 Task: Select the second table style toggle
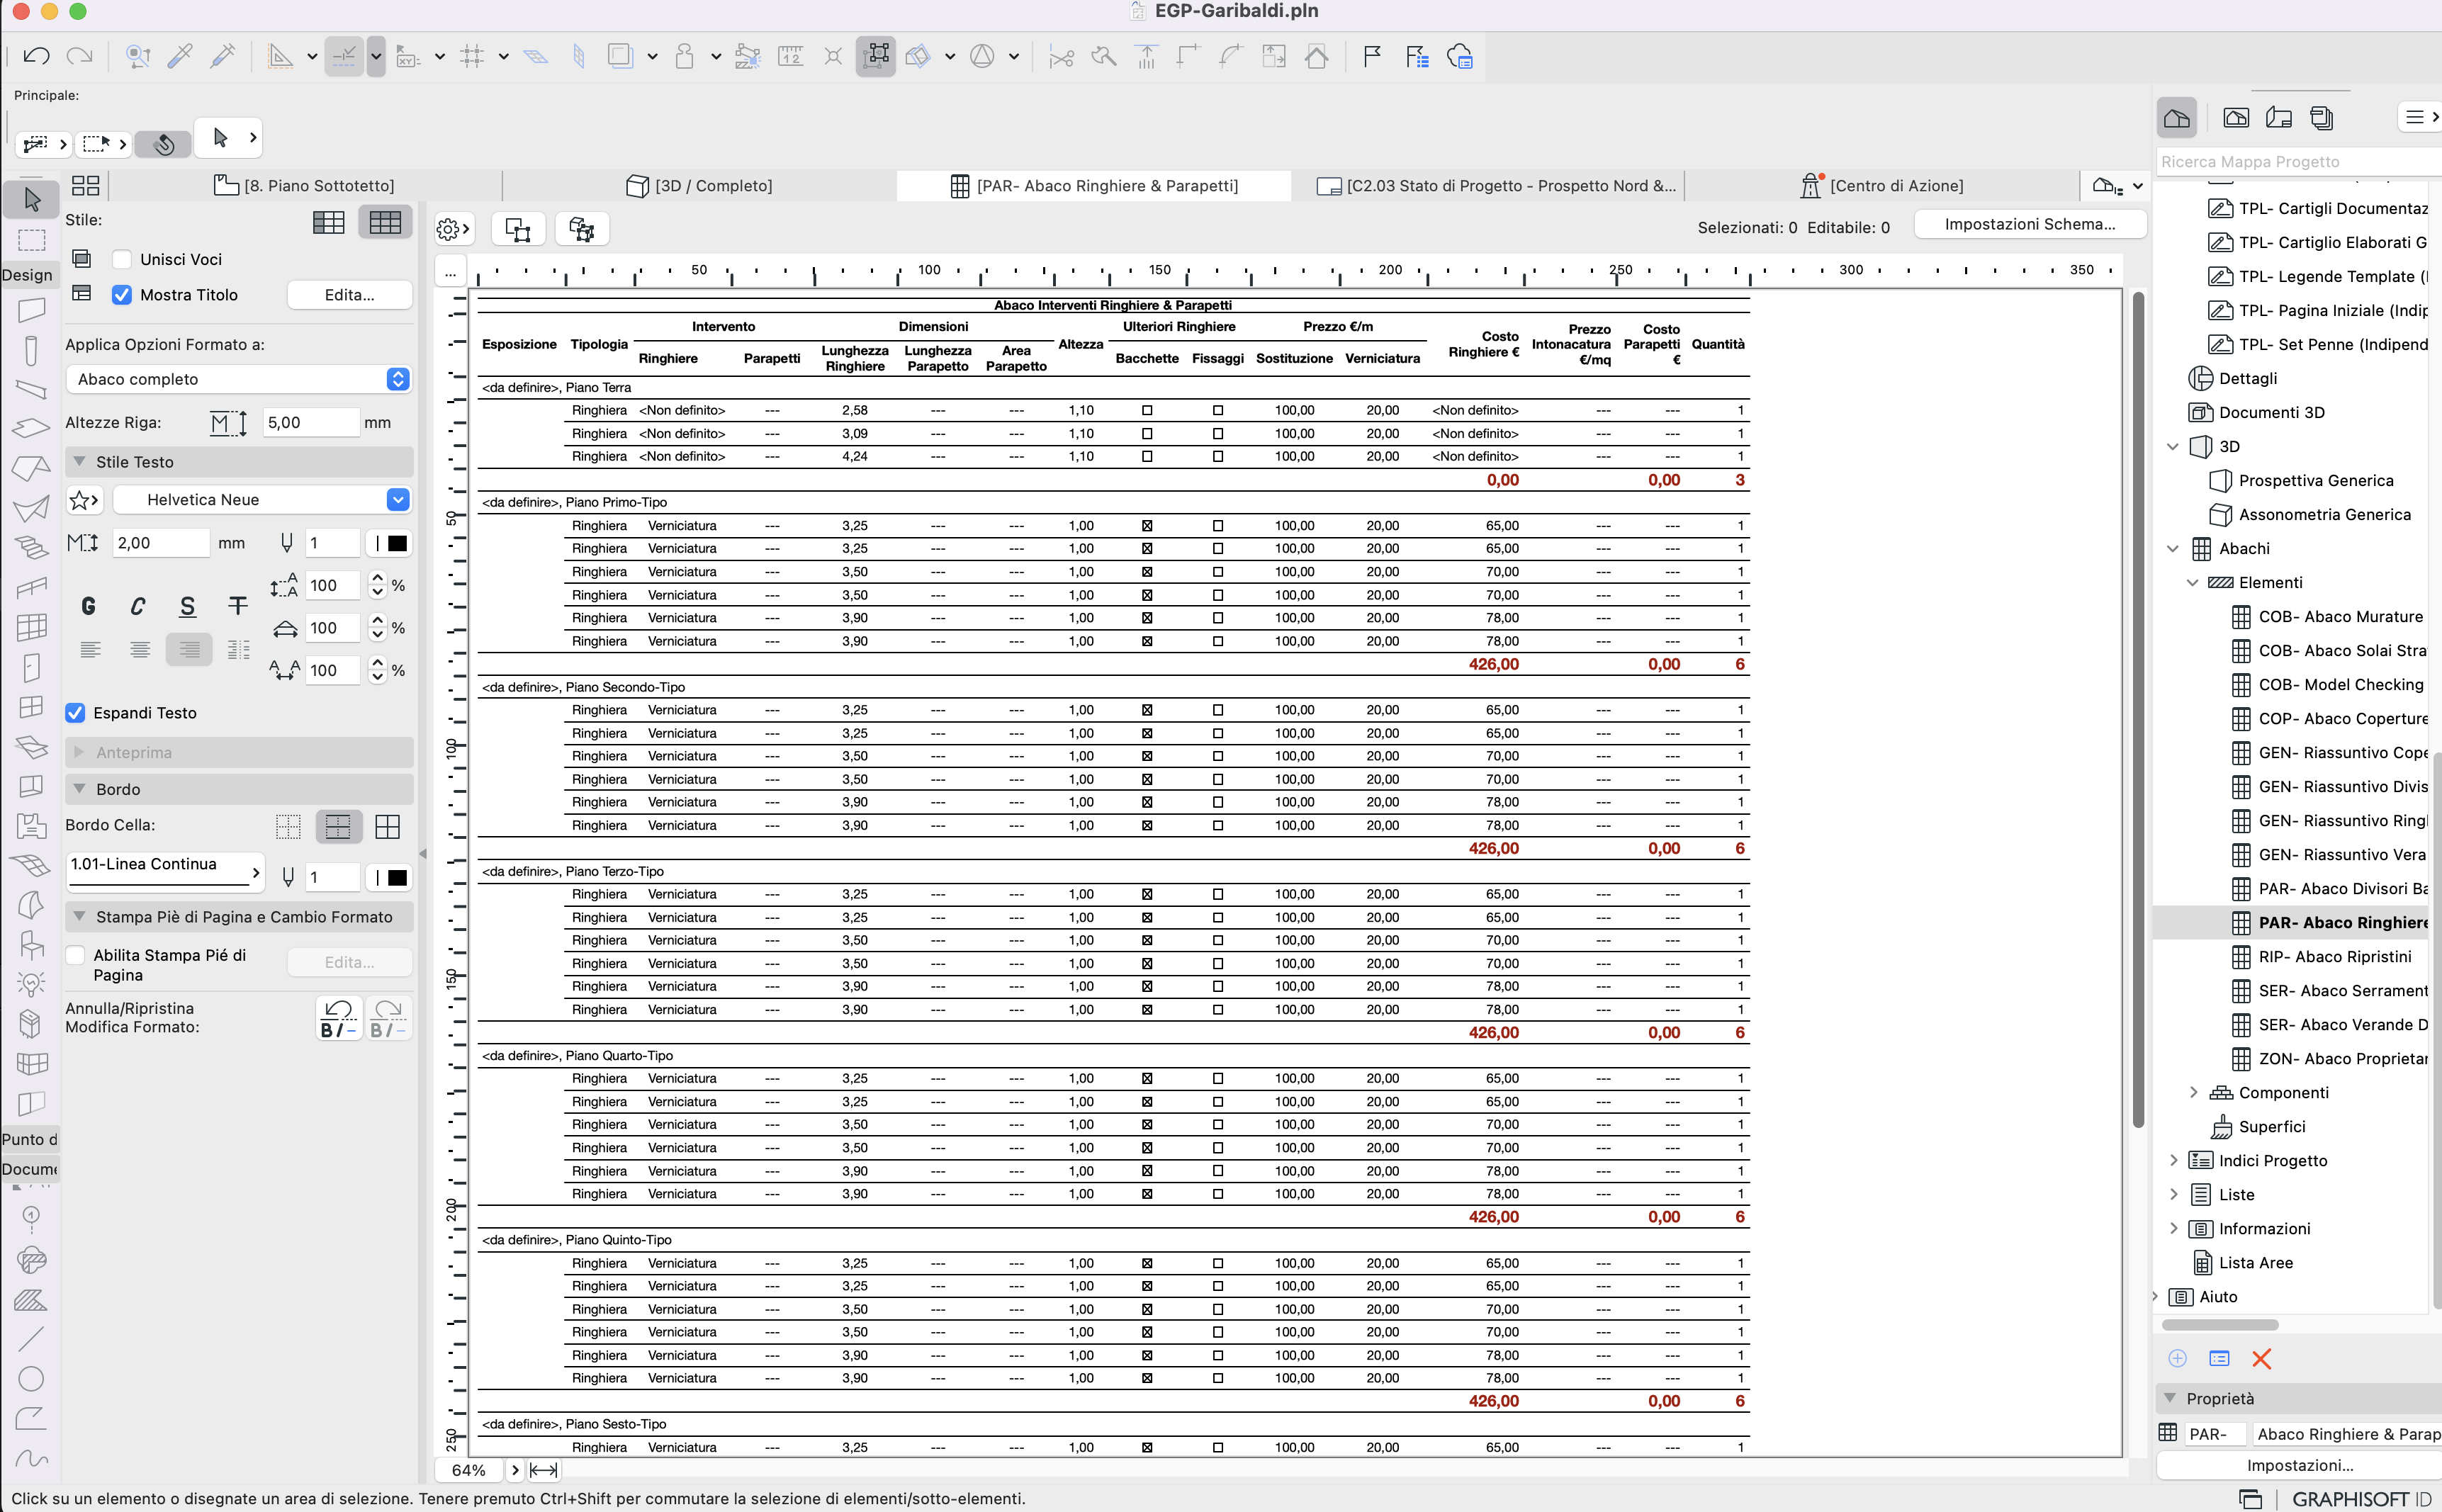(x=385, y=222)
